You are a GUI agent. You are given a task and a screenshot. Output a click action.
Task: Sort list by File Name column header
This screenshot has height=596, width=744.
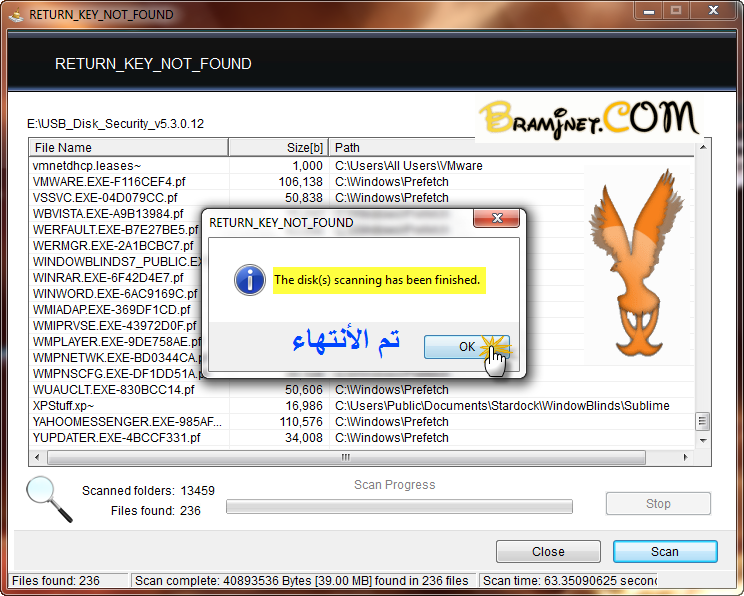[129, 148]
